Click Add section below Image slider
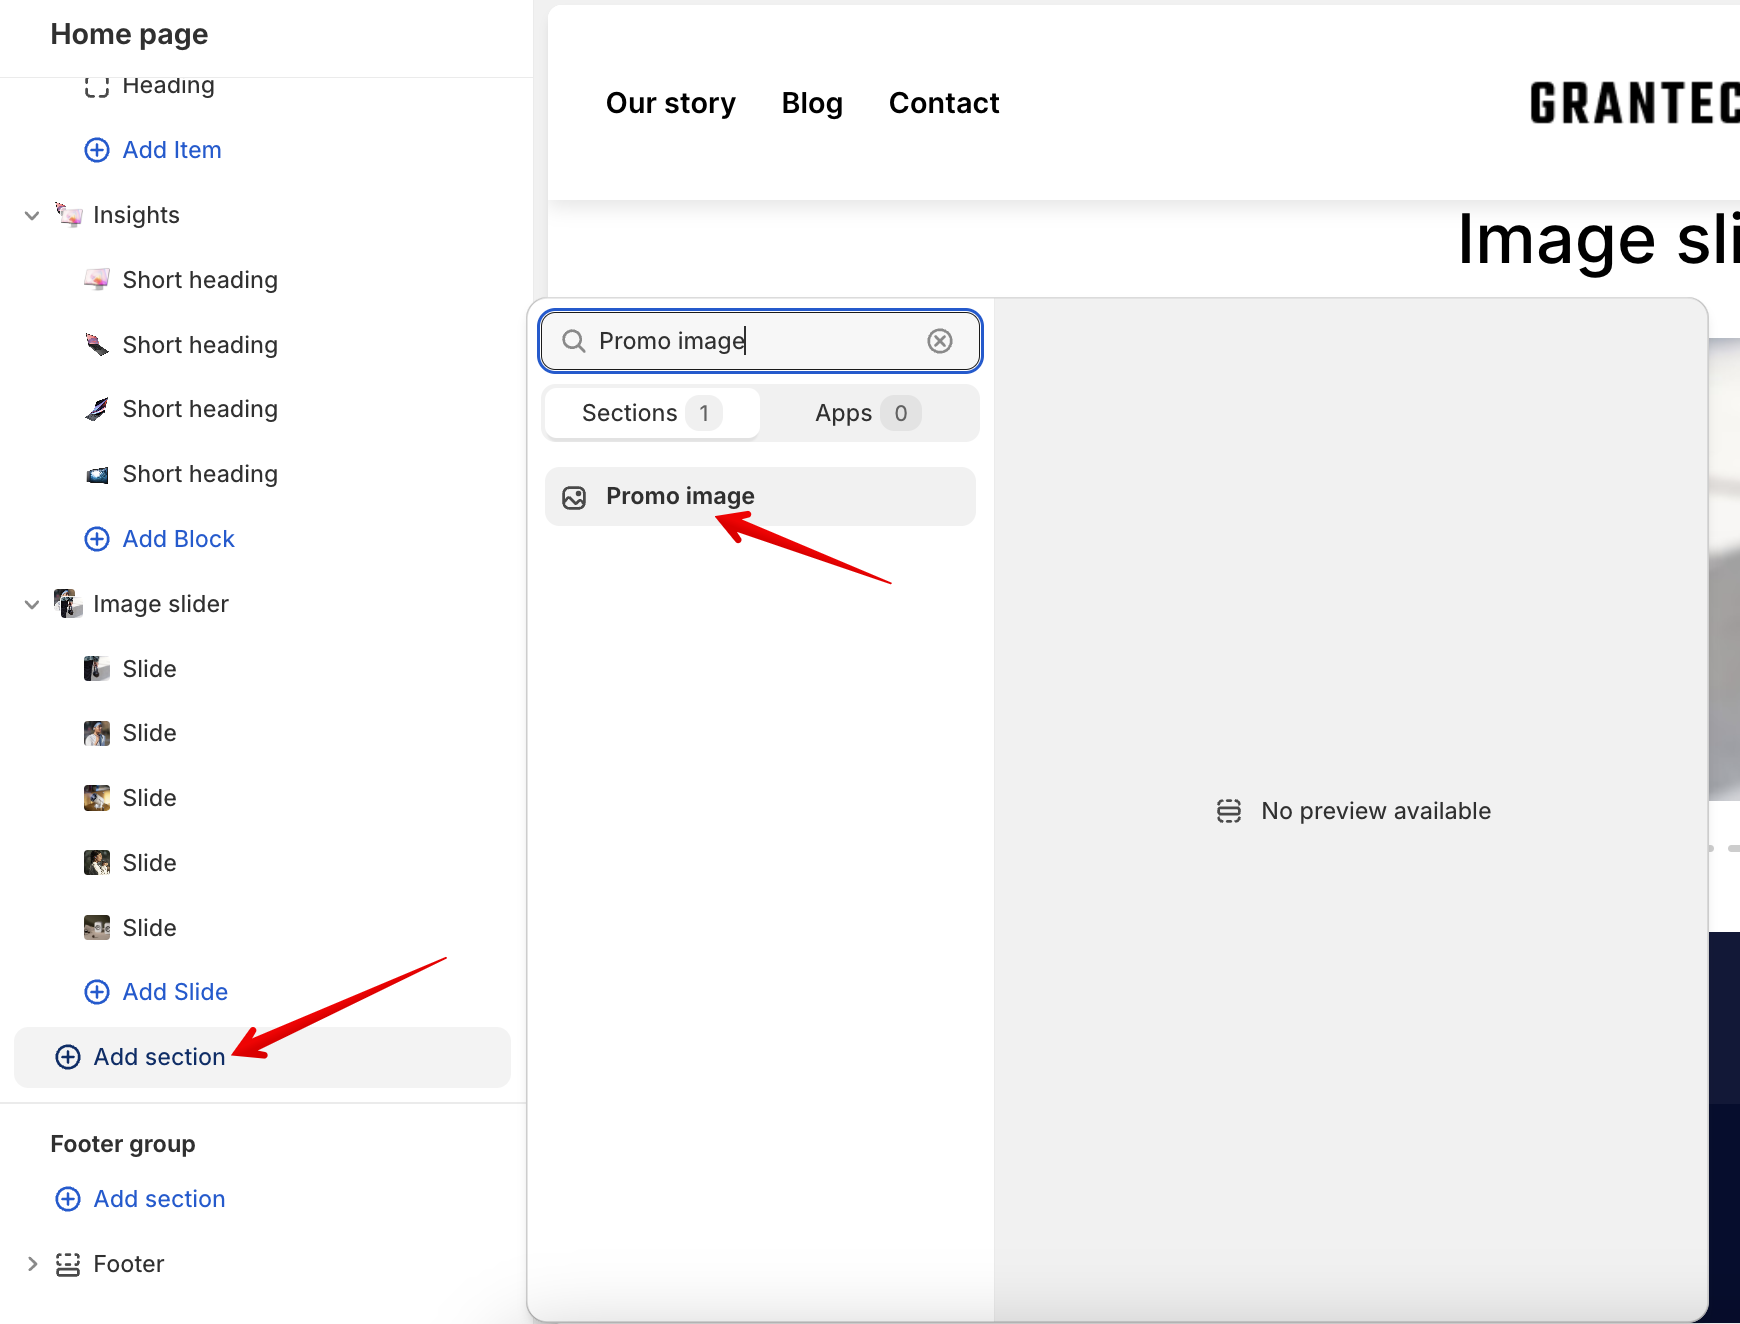1740x1324 pixels. click(159, 1057)
